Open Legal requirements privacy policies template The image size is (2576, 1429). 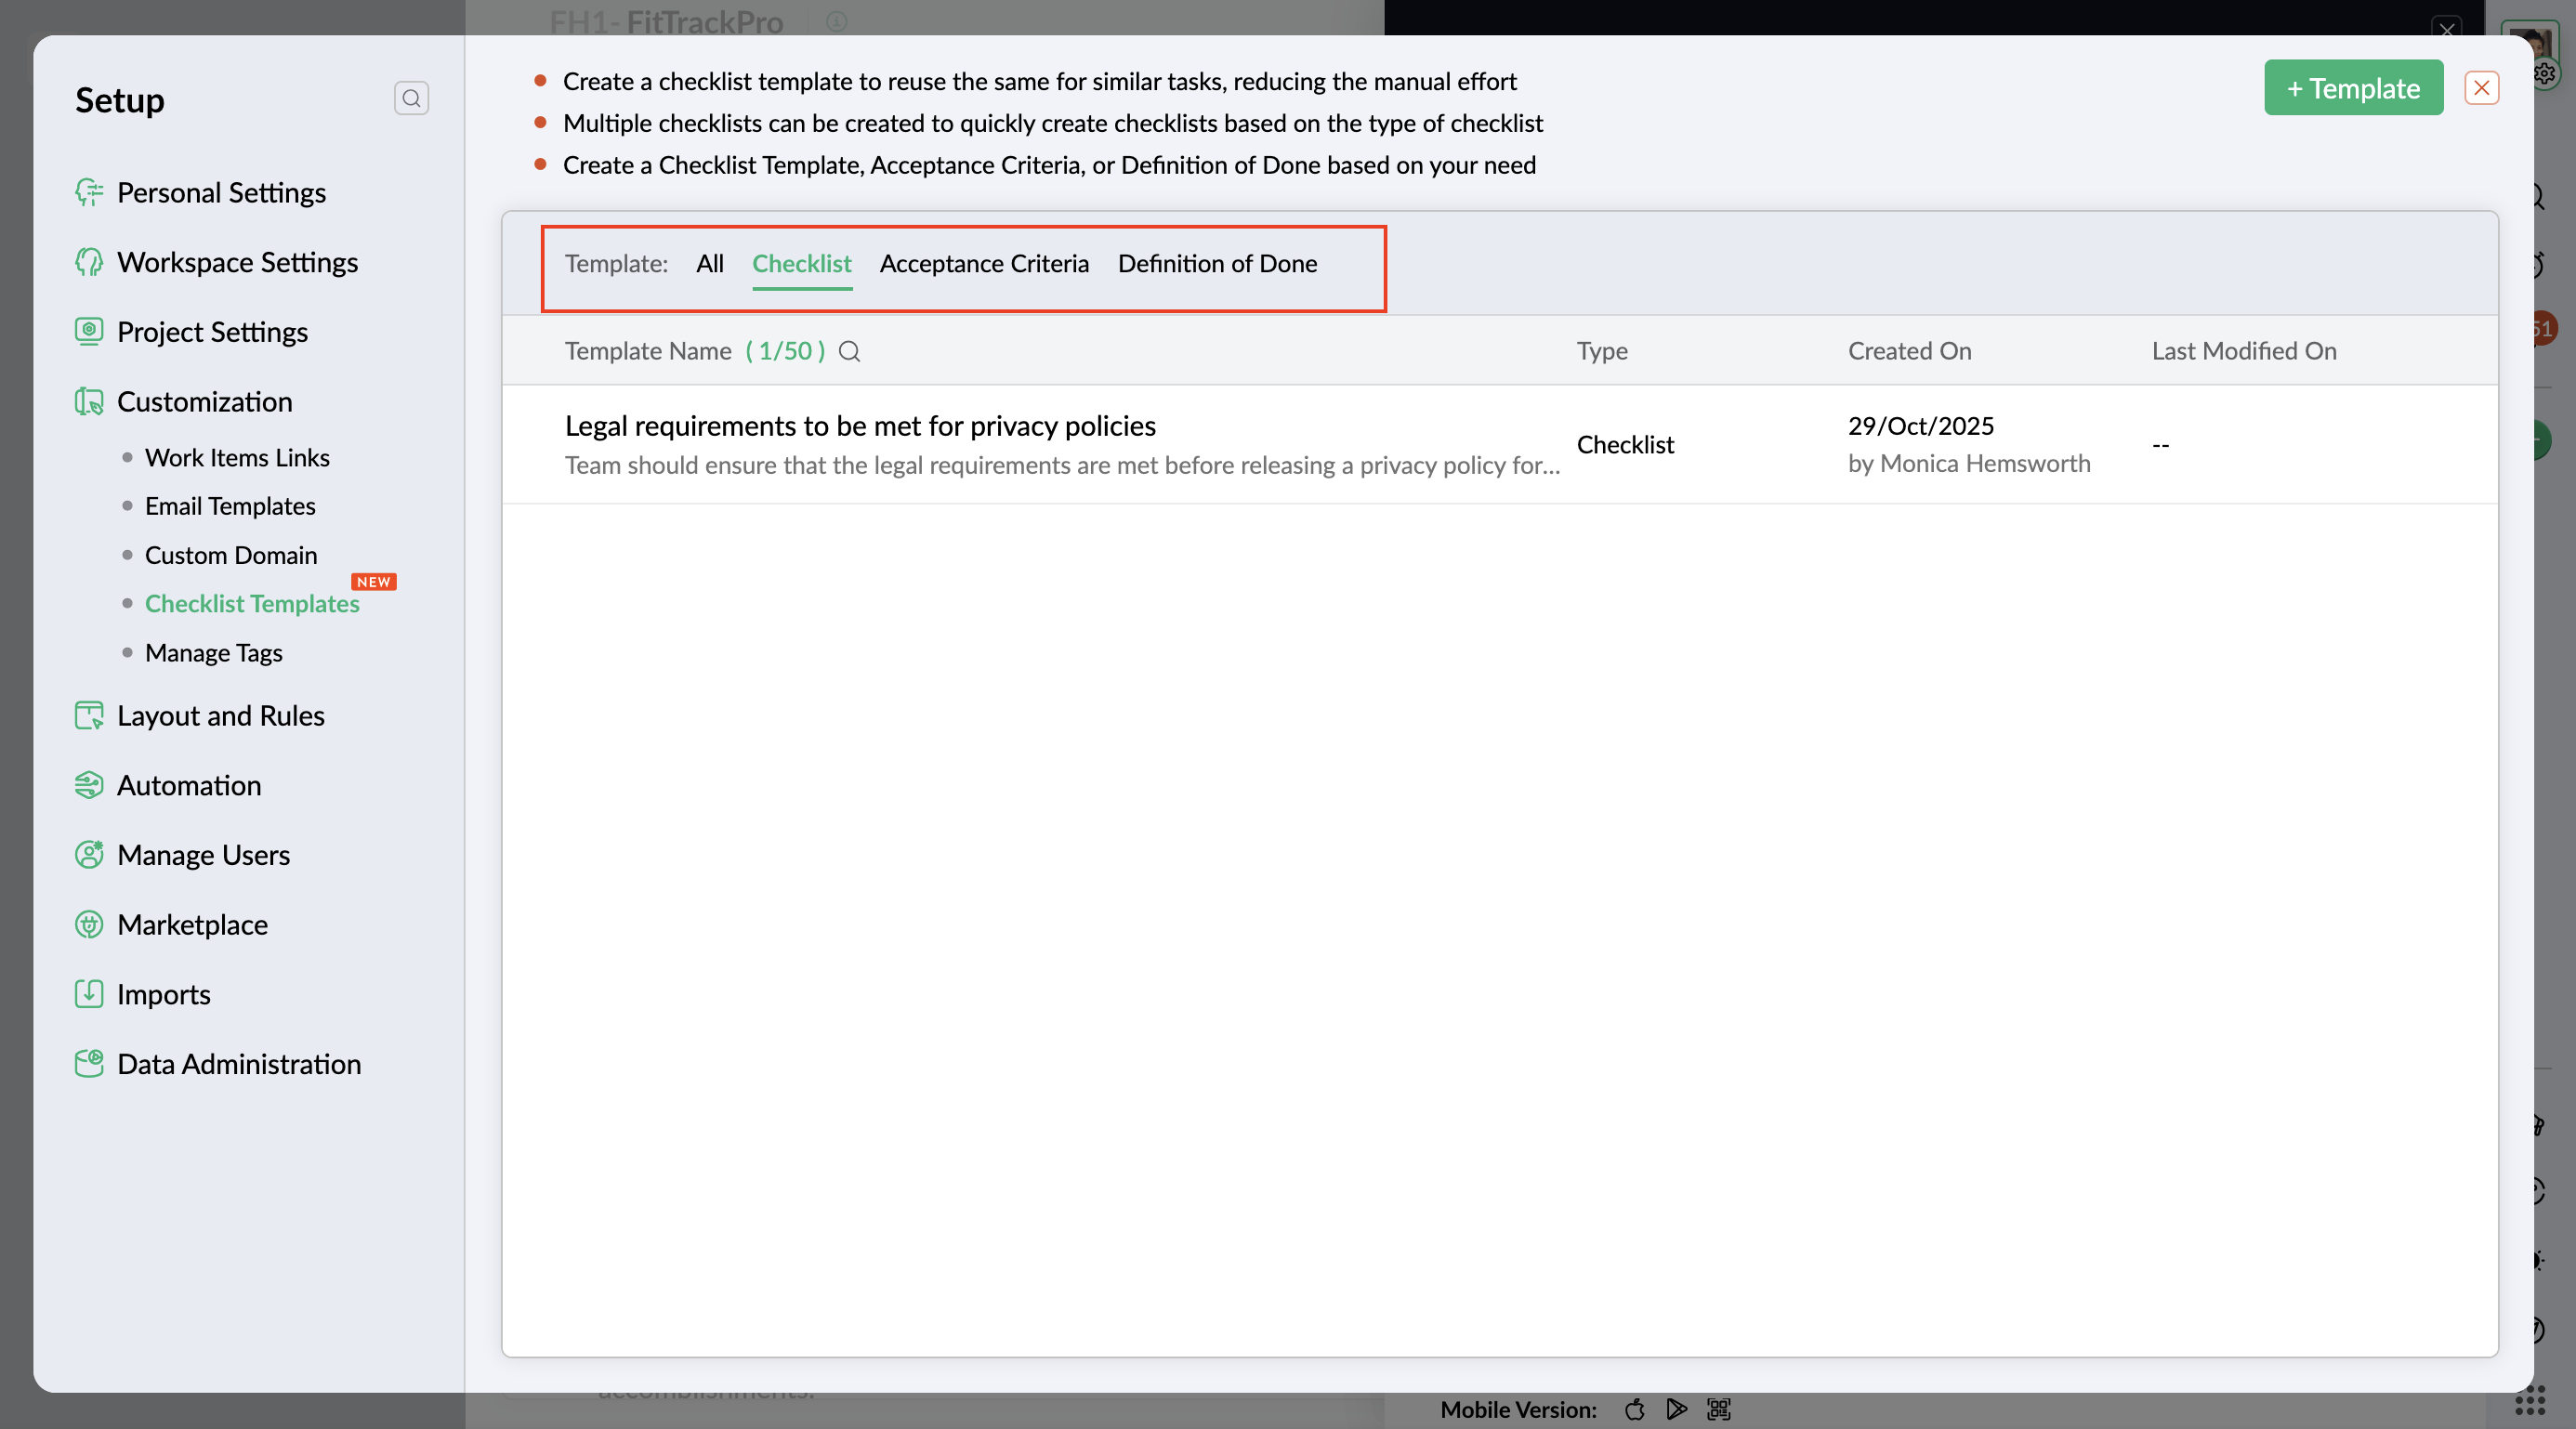(x=859, y=426)
